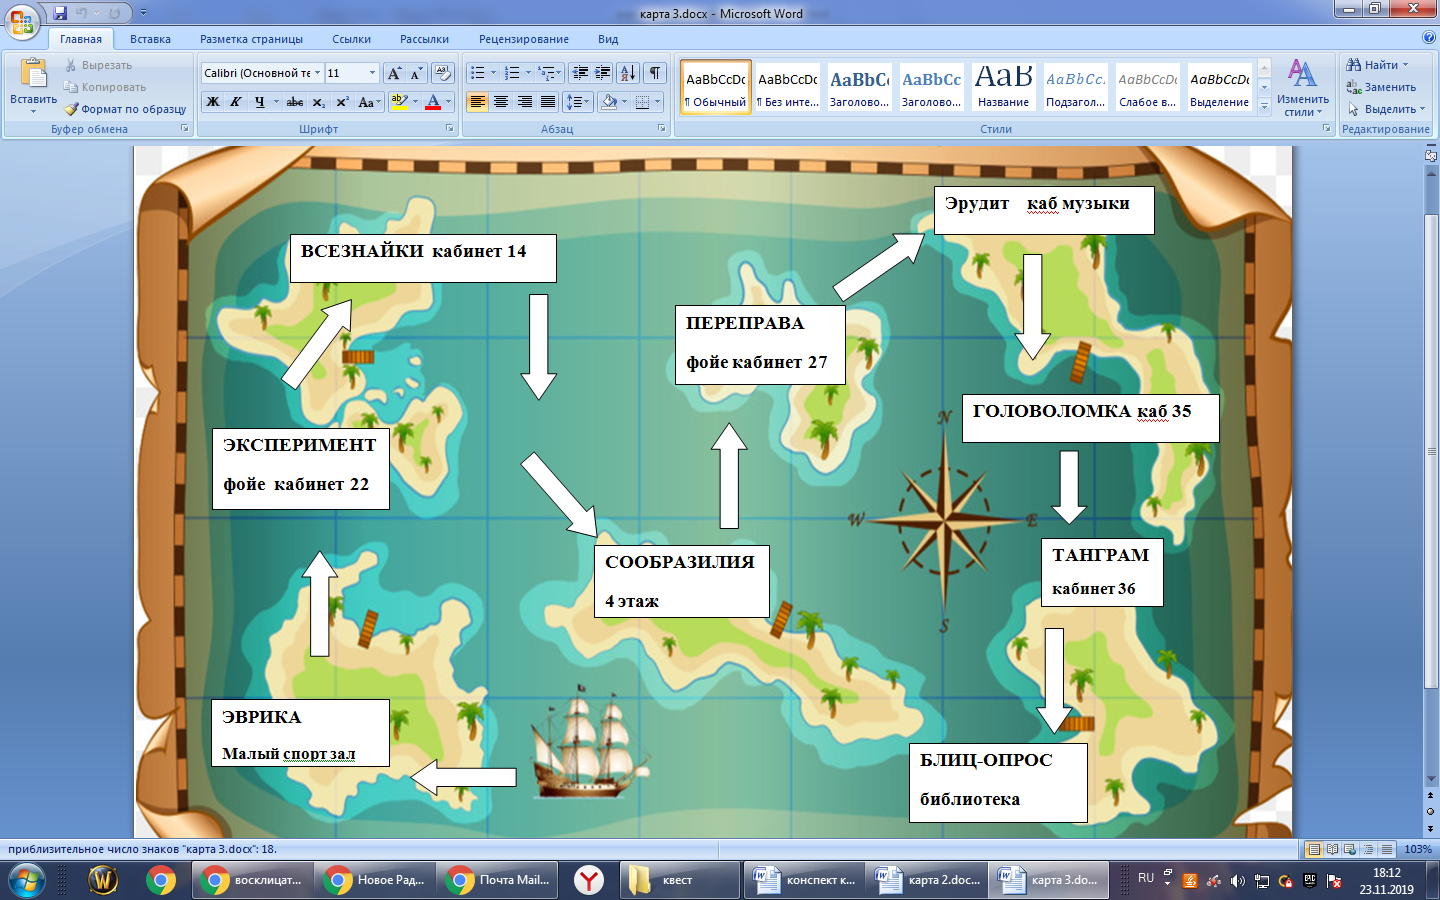
Task: Click the volume speaker tray icon
Action: pos(1237,881)
